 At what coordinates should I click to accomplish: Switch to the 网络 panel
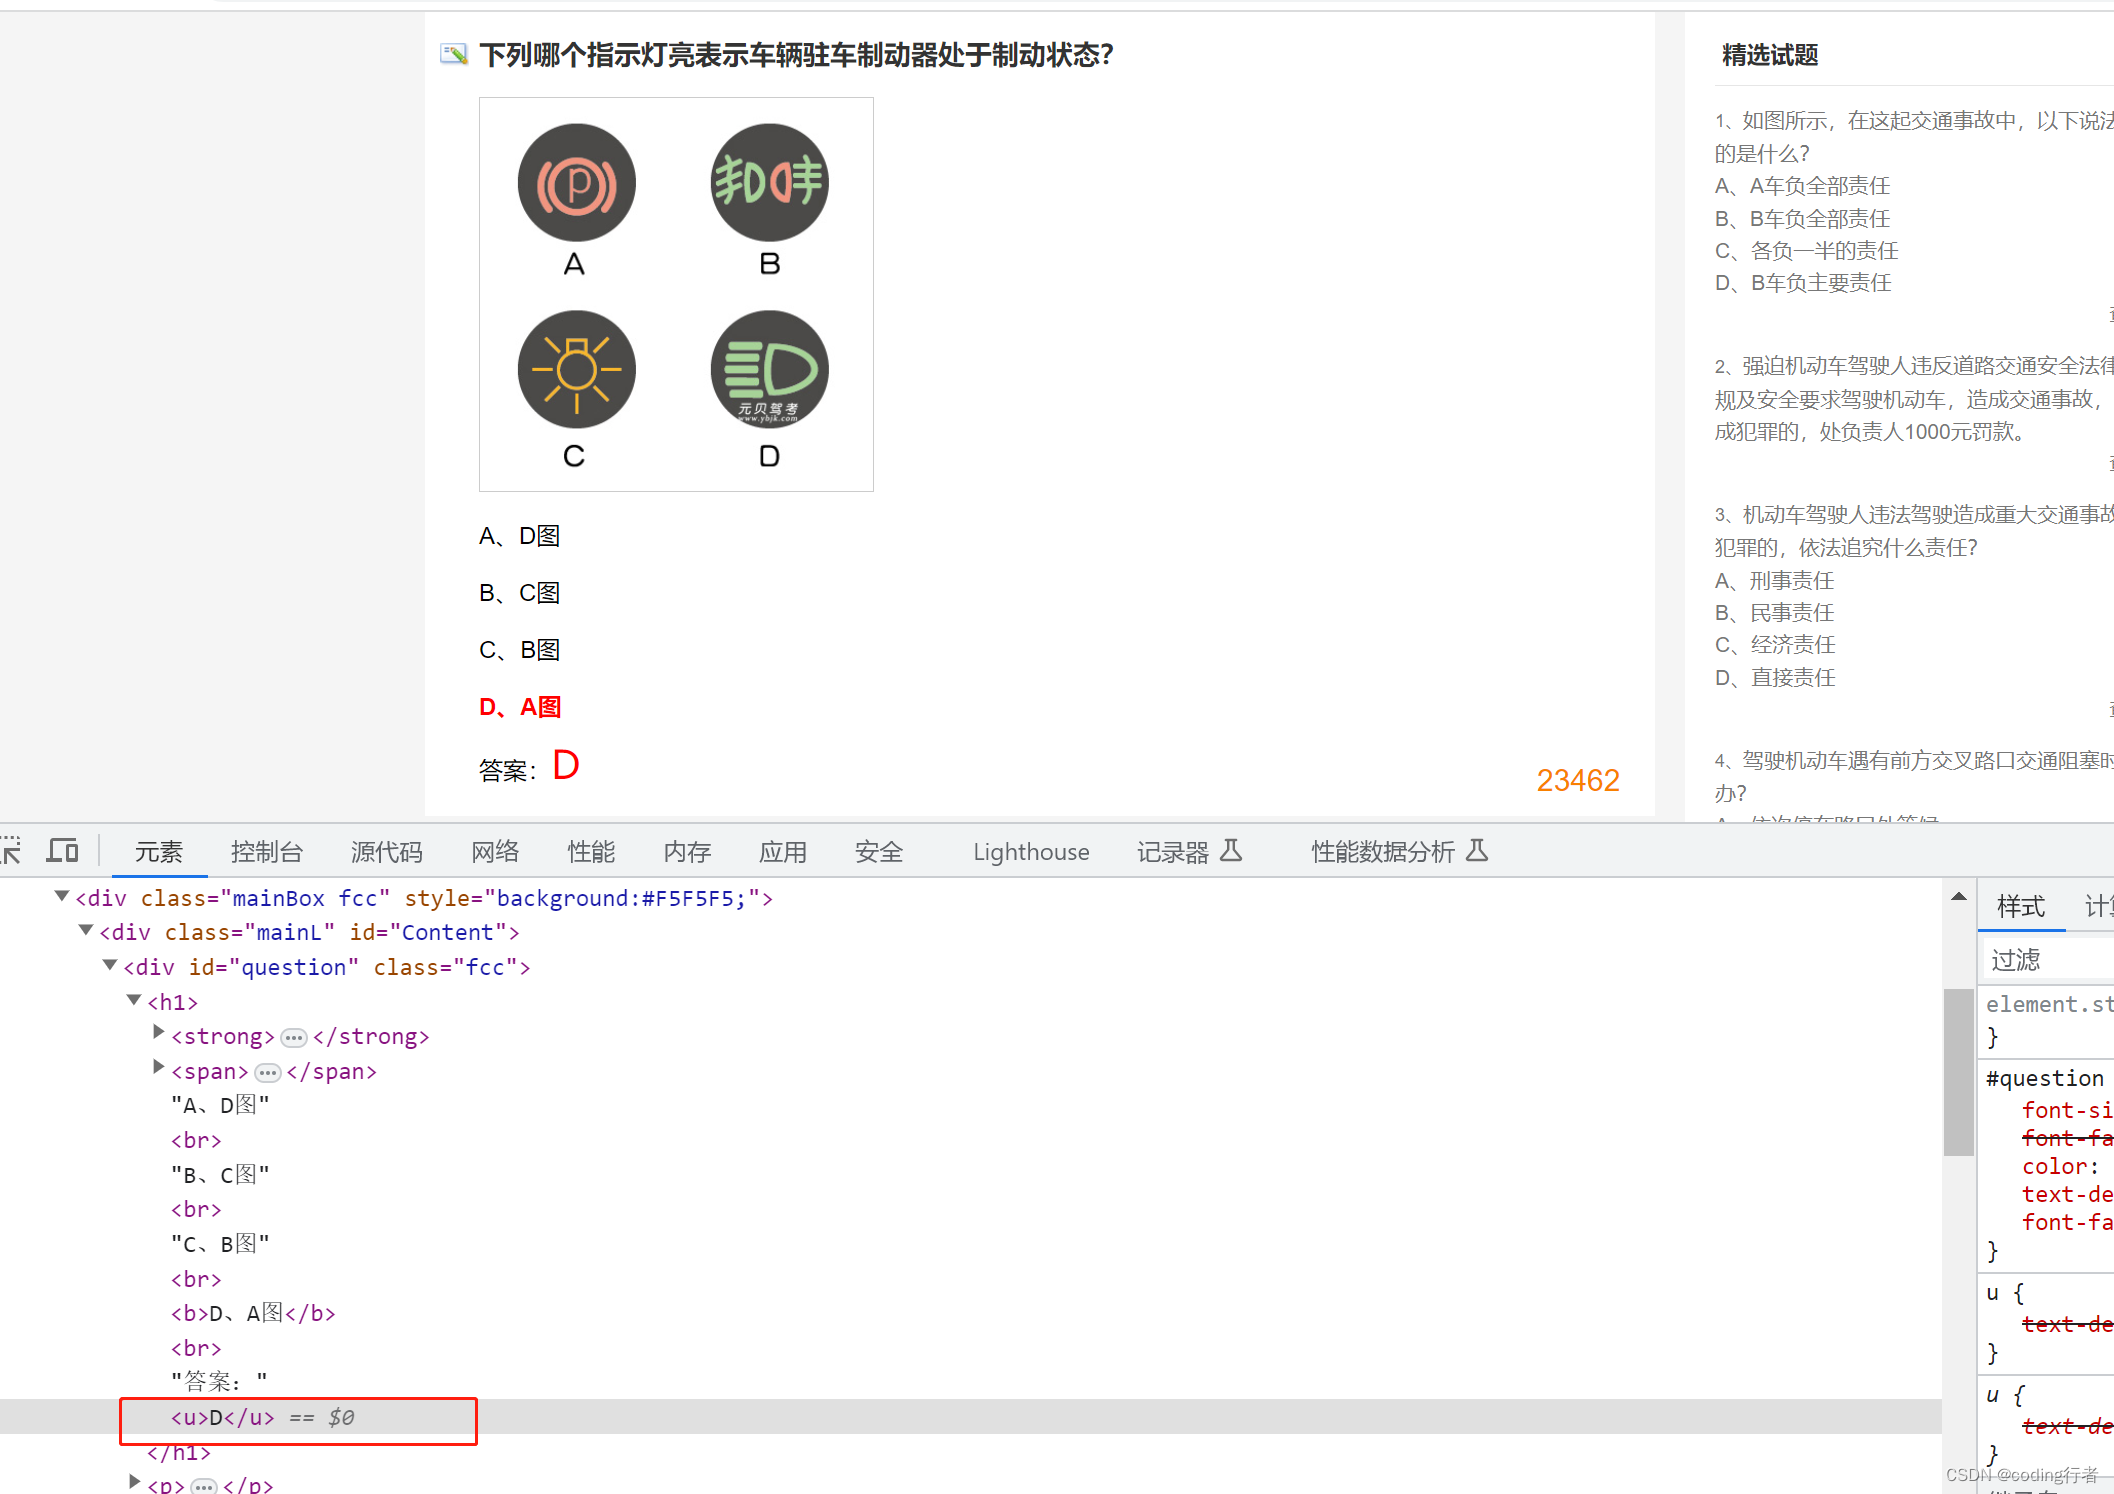[494, 851]
